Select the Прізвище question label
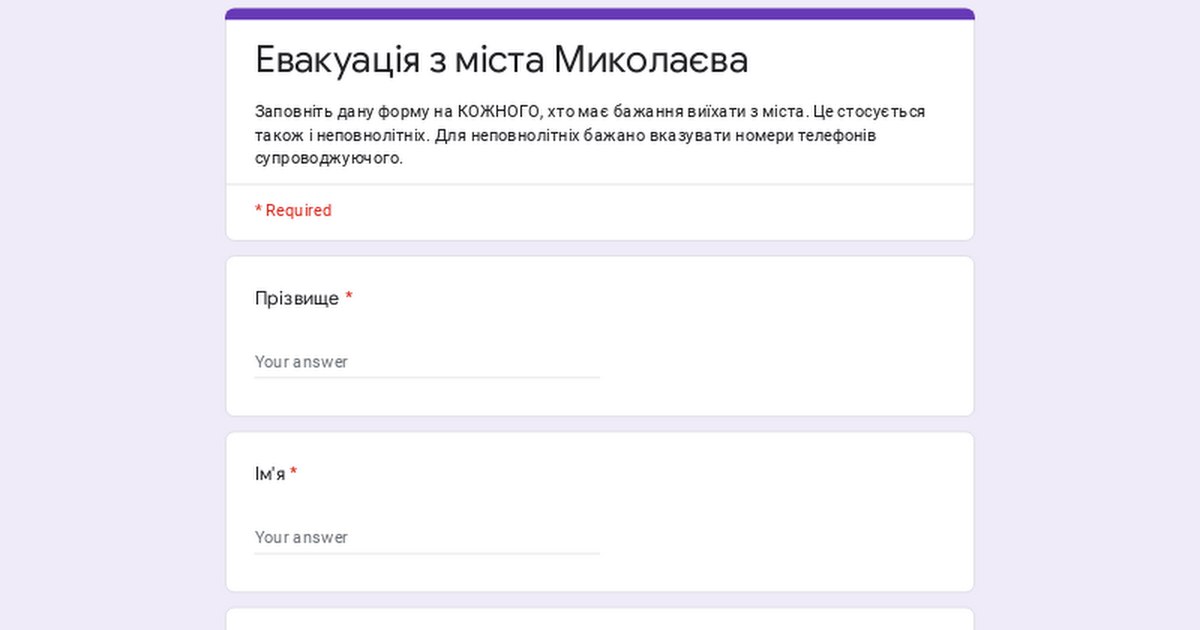 pyautogui.click(x=296, y=299)
